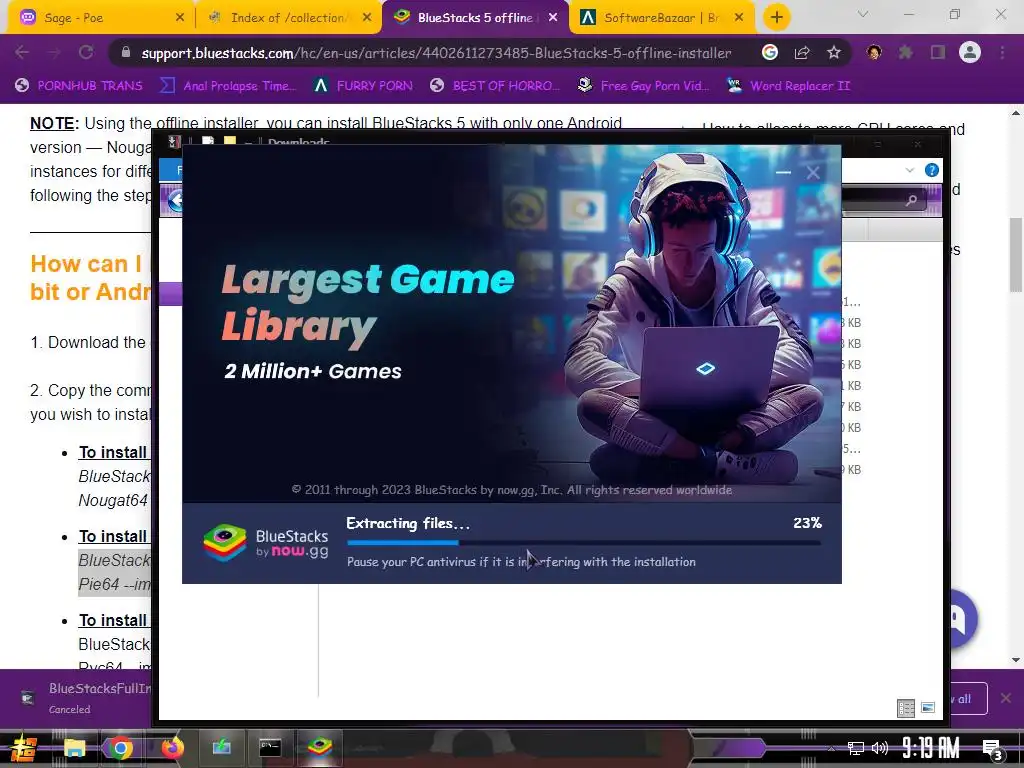The image size is (1024, 768).
Task: Open Chrome from the taskbar
Action: click(x=120, y=748)
